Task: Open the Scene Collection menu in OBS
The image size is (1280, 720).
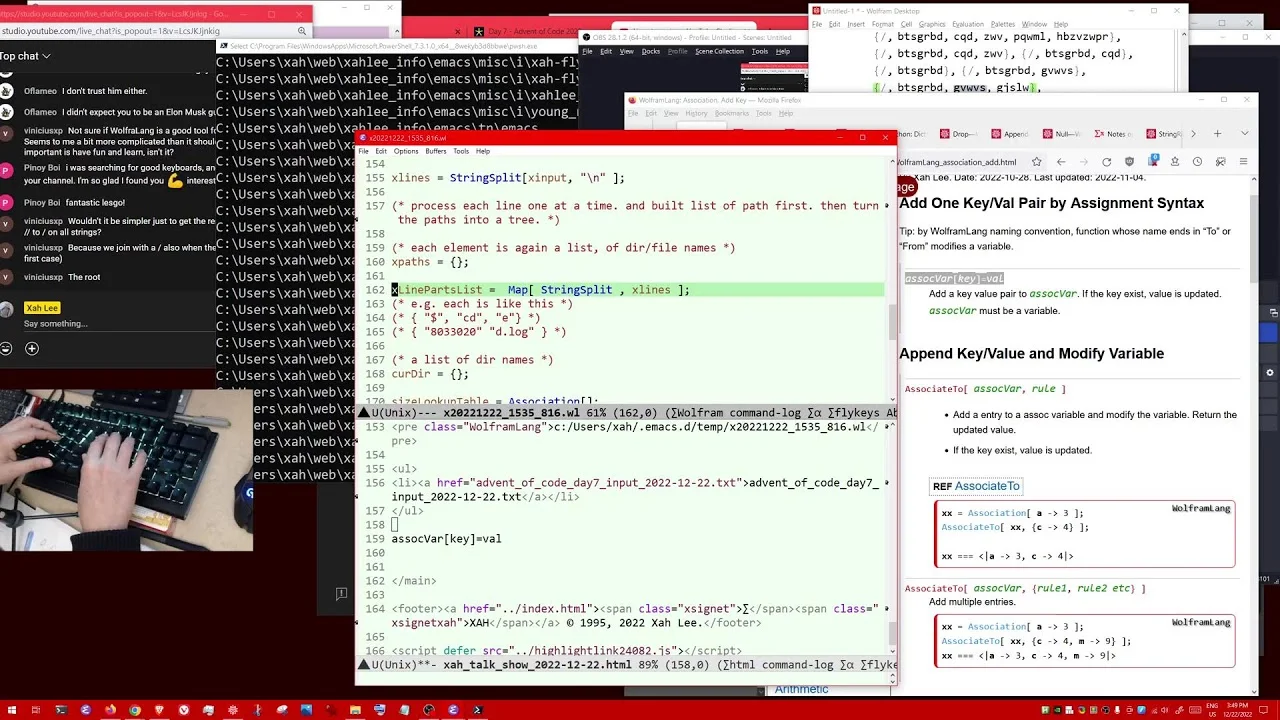Action: pos(719,51)
